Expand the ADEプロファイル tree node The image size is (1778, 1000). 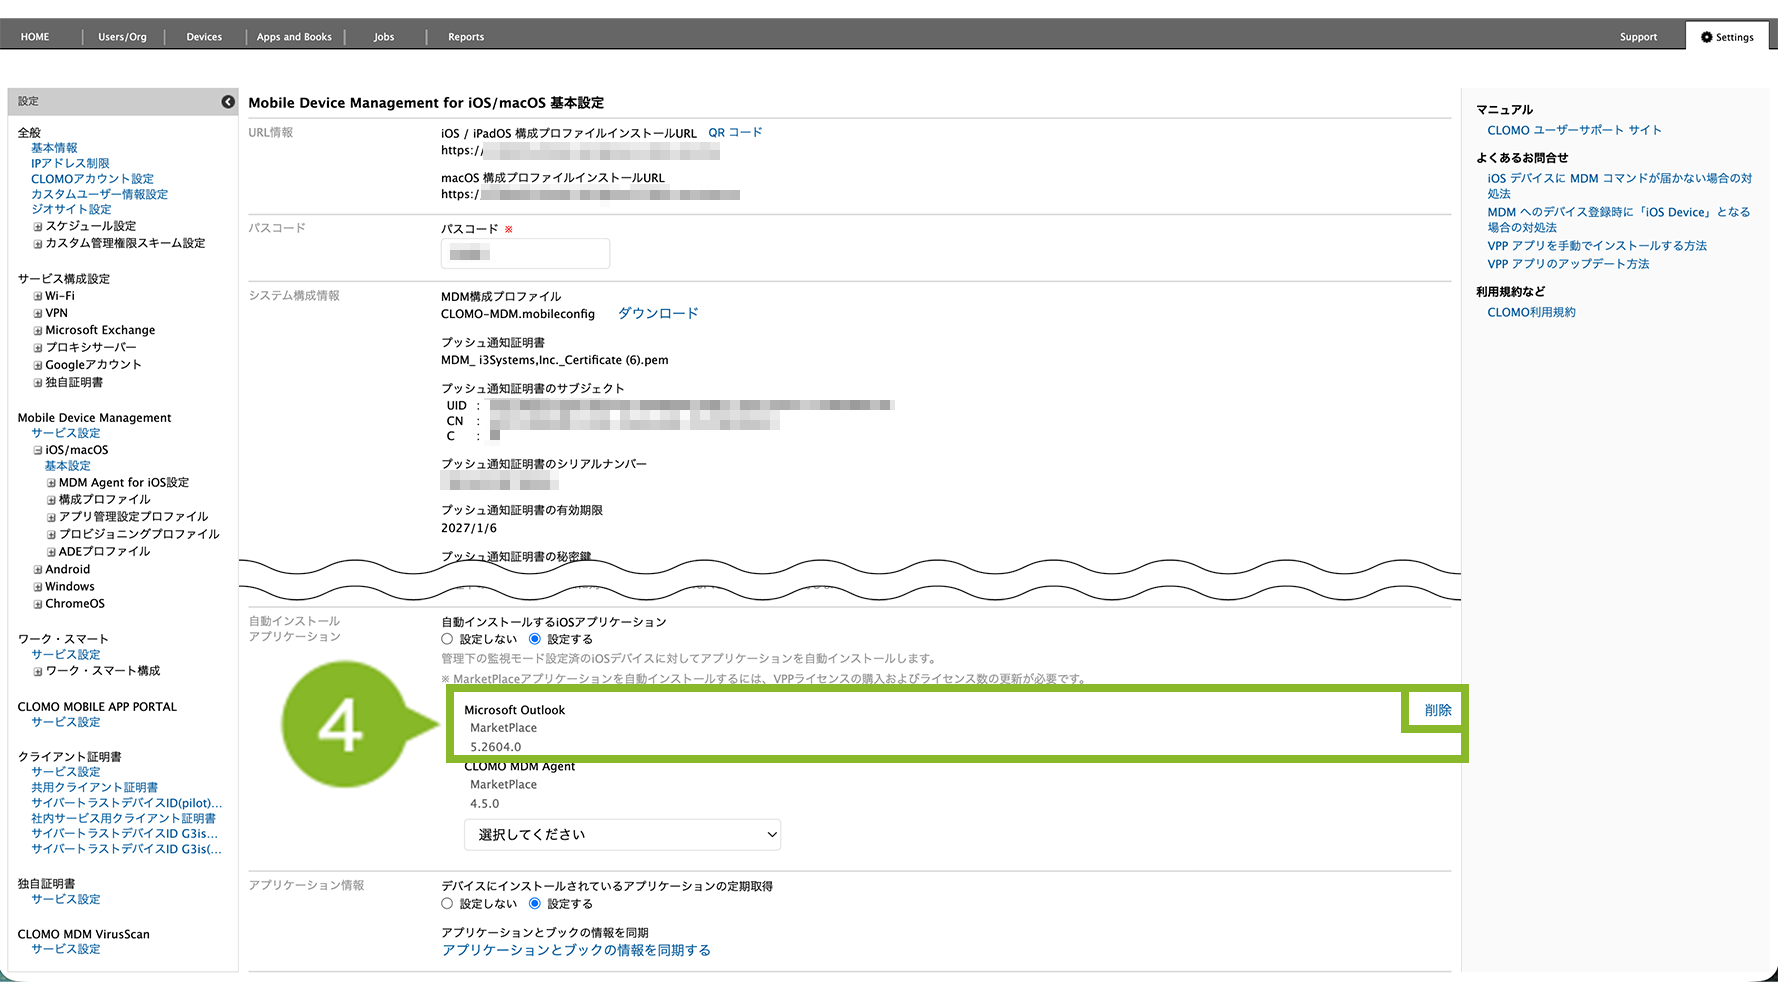click(x=51, y=552)
